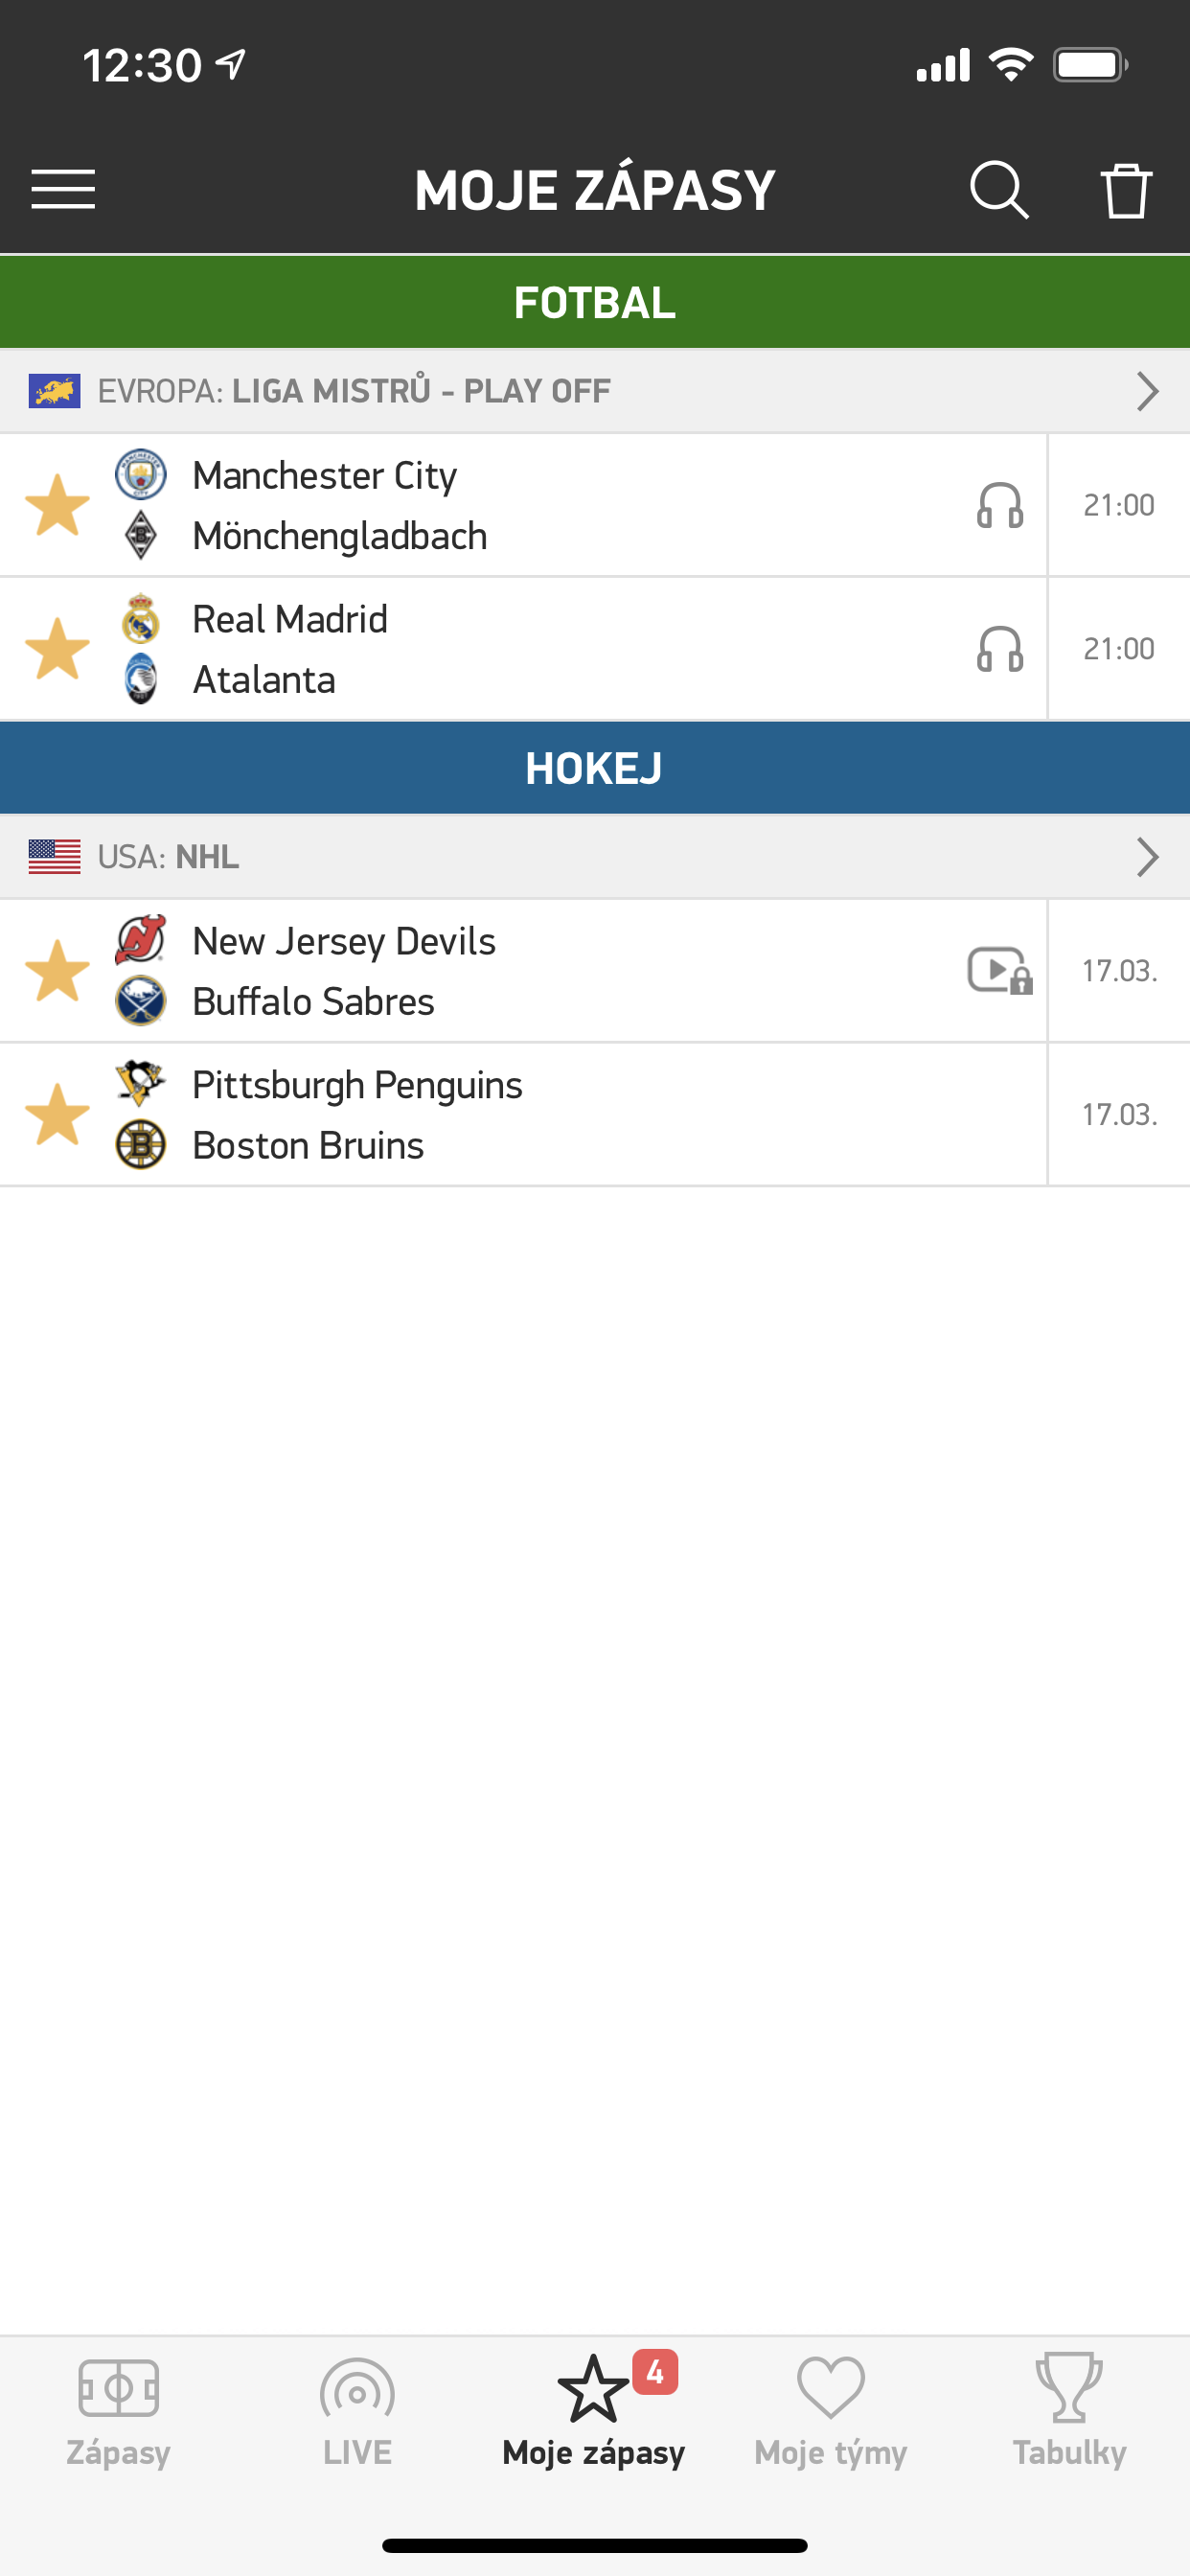Viewport: 1190px width, 2576px height.
Task: Switch to the LIVE tab
Action: click(x=357, y=2412)
